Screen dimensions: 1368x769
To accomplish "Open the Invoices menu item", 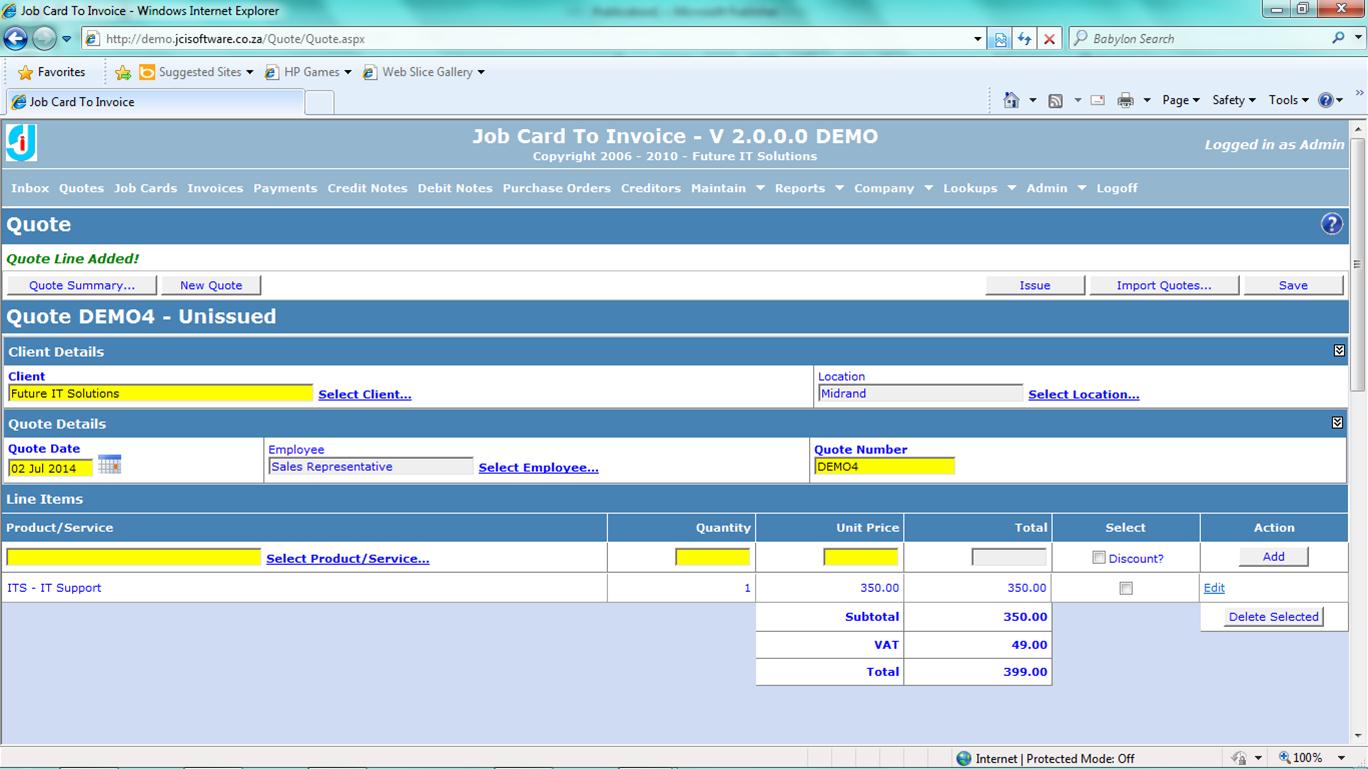I will coord(215,188).
